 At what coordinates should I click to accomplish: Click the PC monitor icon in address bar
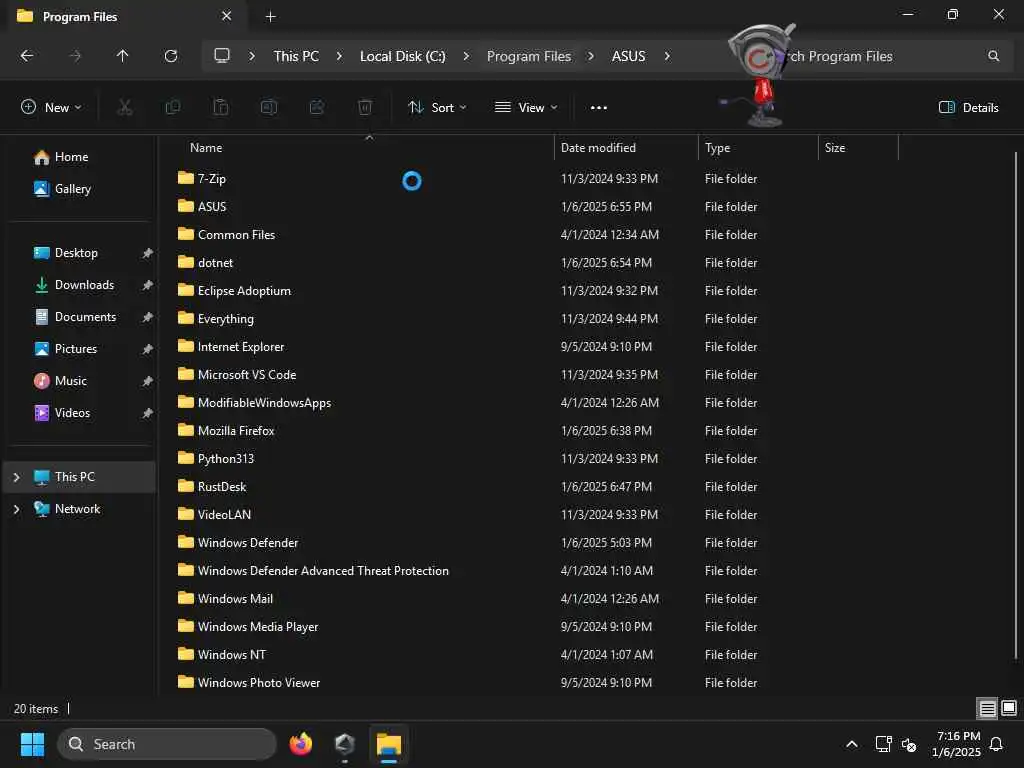coord(222,56)
